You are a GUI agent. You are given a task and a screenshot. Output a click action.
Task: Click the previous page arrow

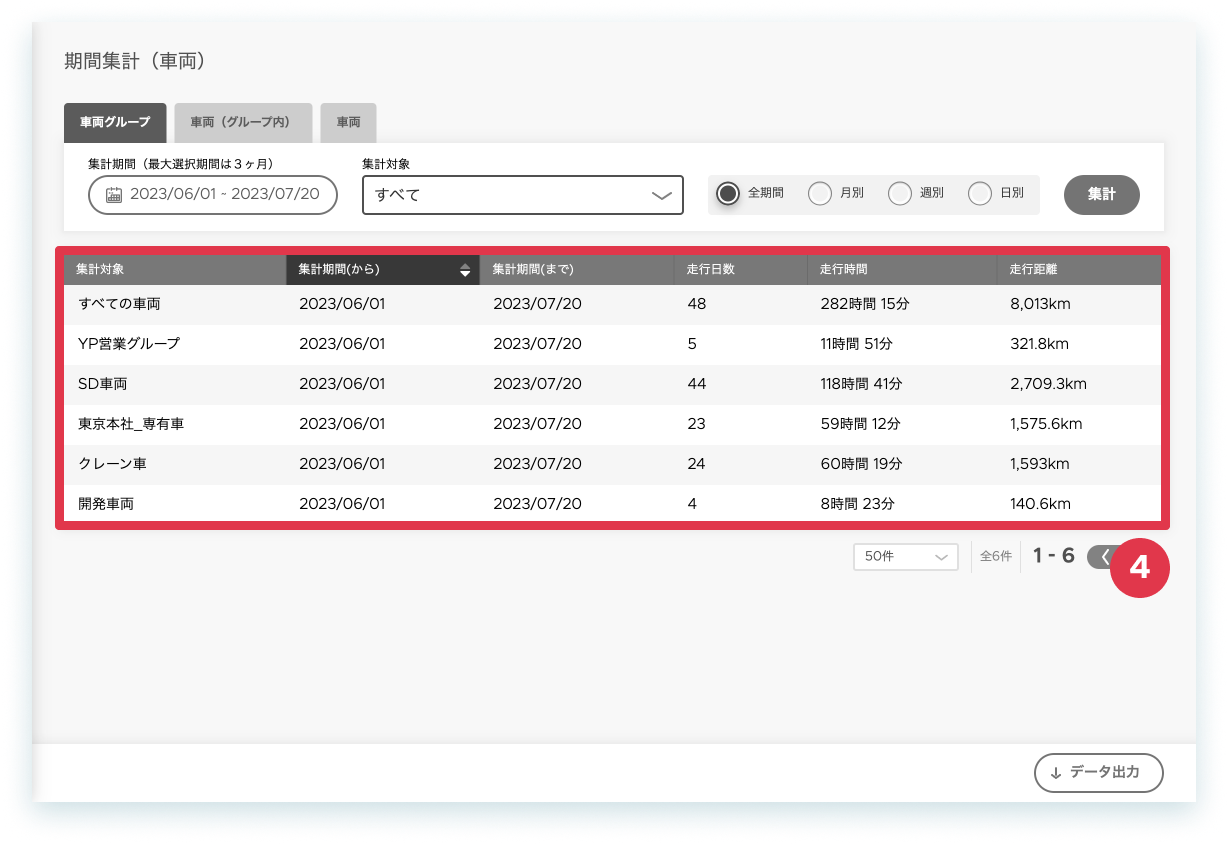pyautogui.click(x=1102, y=556)
